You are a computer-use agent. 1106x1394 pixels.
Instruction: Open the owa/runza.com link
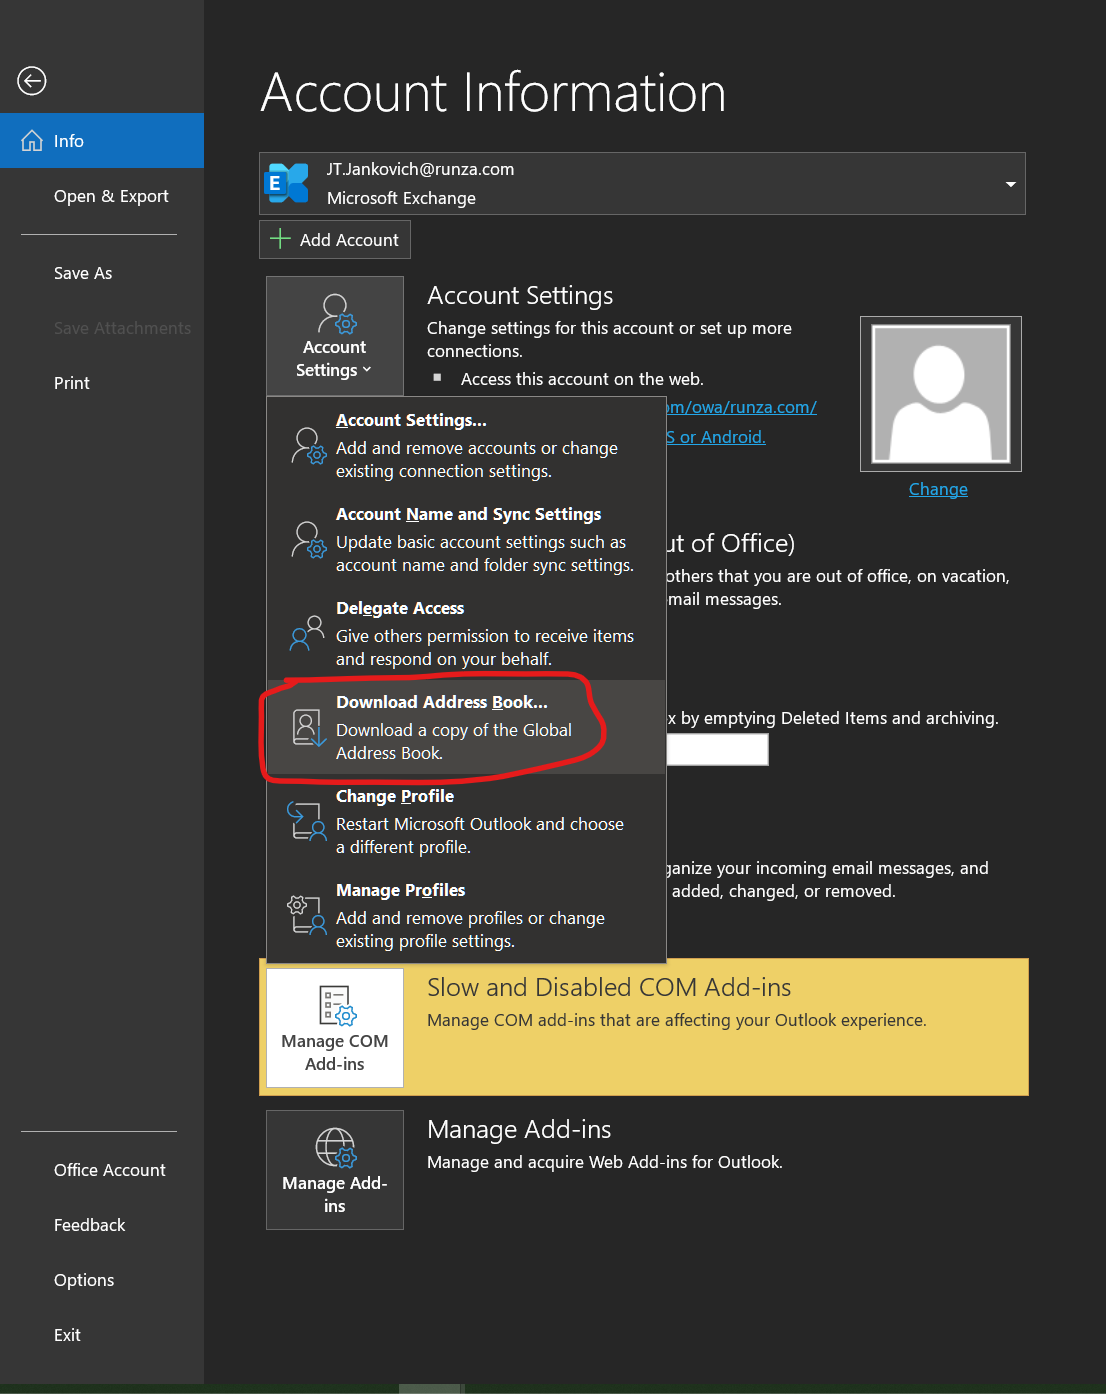[x=742, y=407]
